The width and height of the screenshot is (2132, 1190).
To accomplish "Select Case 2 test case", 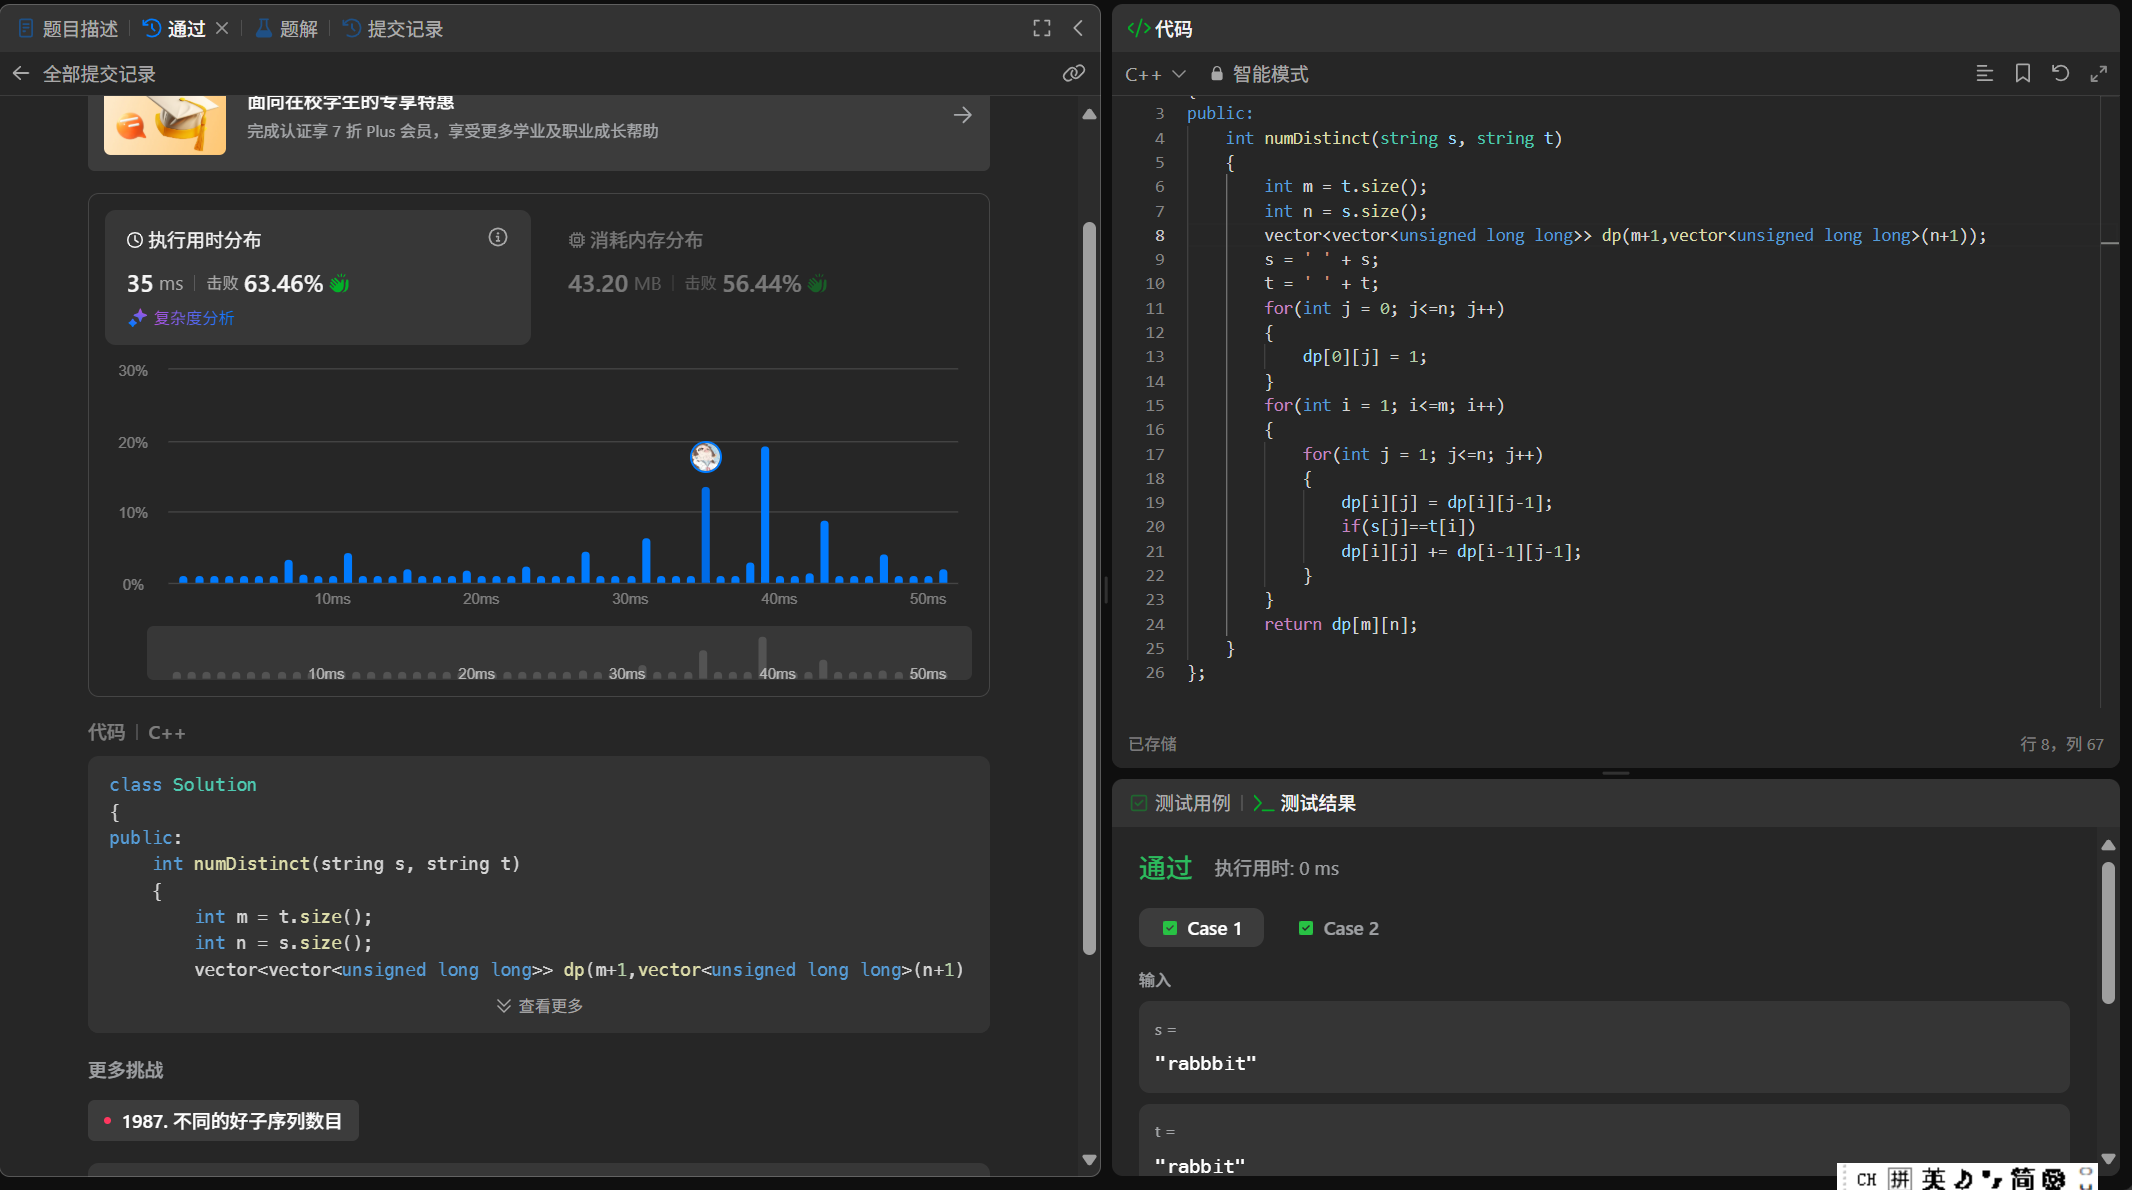I will [x=1338, y=928].
